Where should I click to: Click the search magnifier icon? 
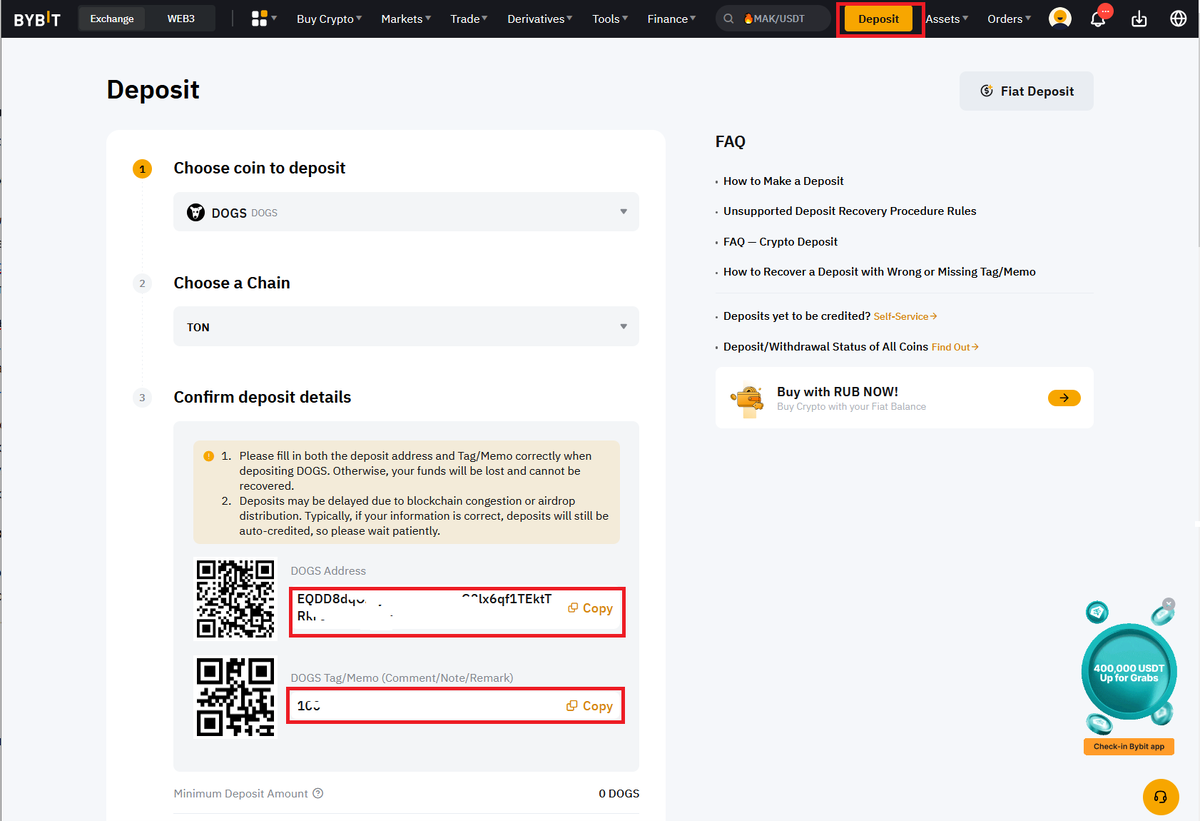pyautogui.click(x=730, y=19)
